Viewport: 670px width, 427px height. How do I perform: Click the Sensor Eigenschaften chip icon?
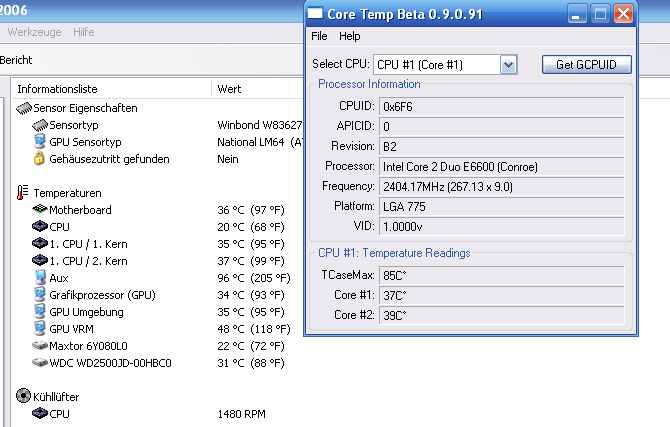point(24,108)
